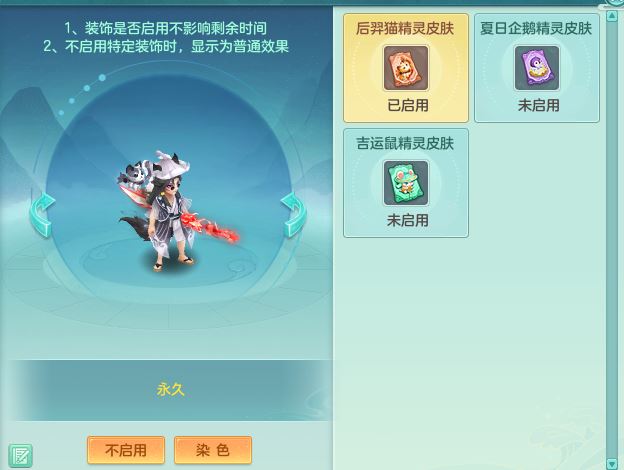Toggle the 未启用 status on 吉运鼠 skin
The width and height of the screenshot is (624, 470).
[408, 220]
